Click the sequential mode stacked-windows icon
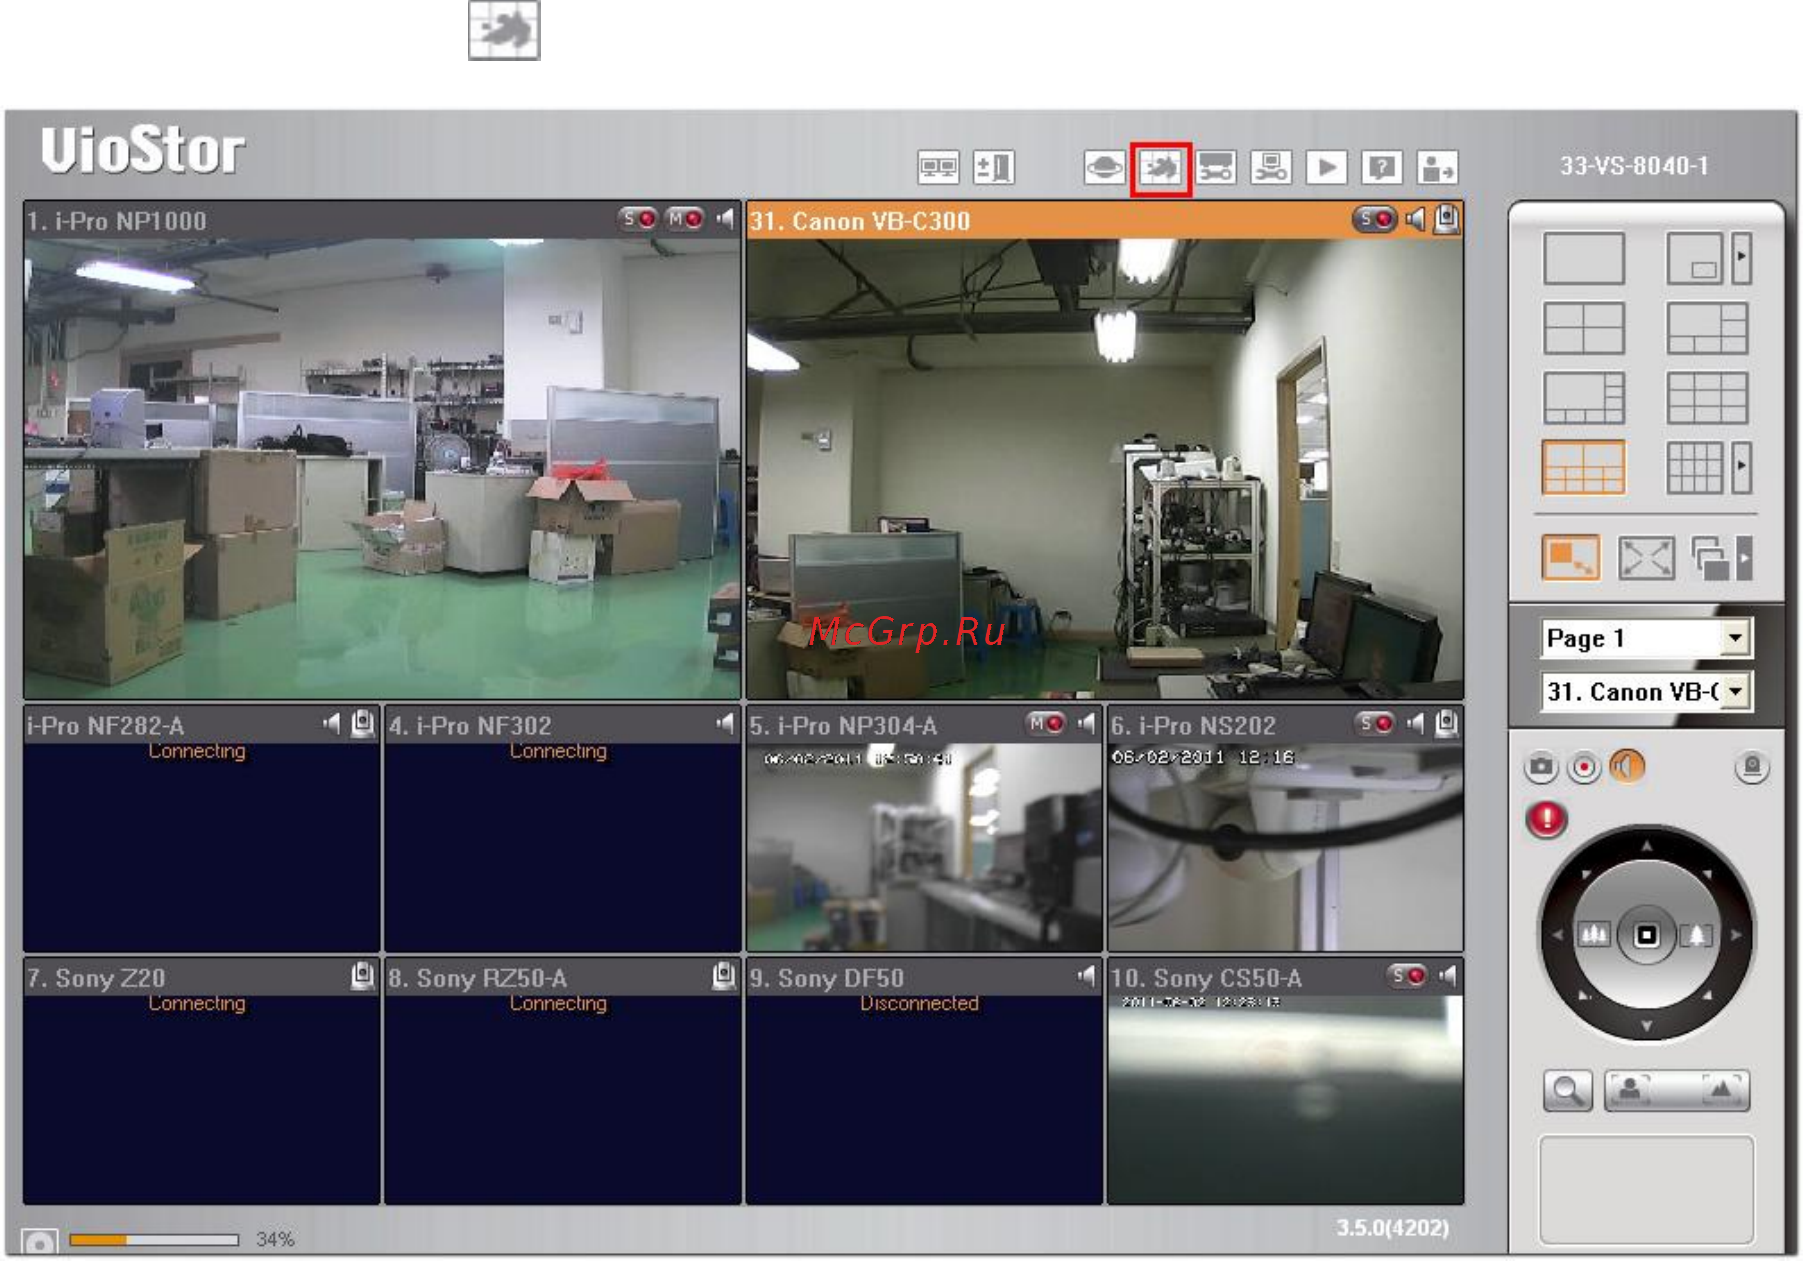 (x=1711, y=558)
